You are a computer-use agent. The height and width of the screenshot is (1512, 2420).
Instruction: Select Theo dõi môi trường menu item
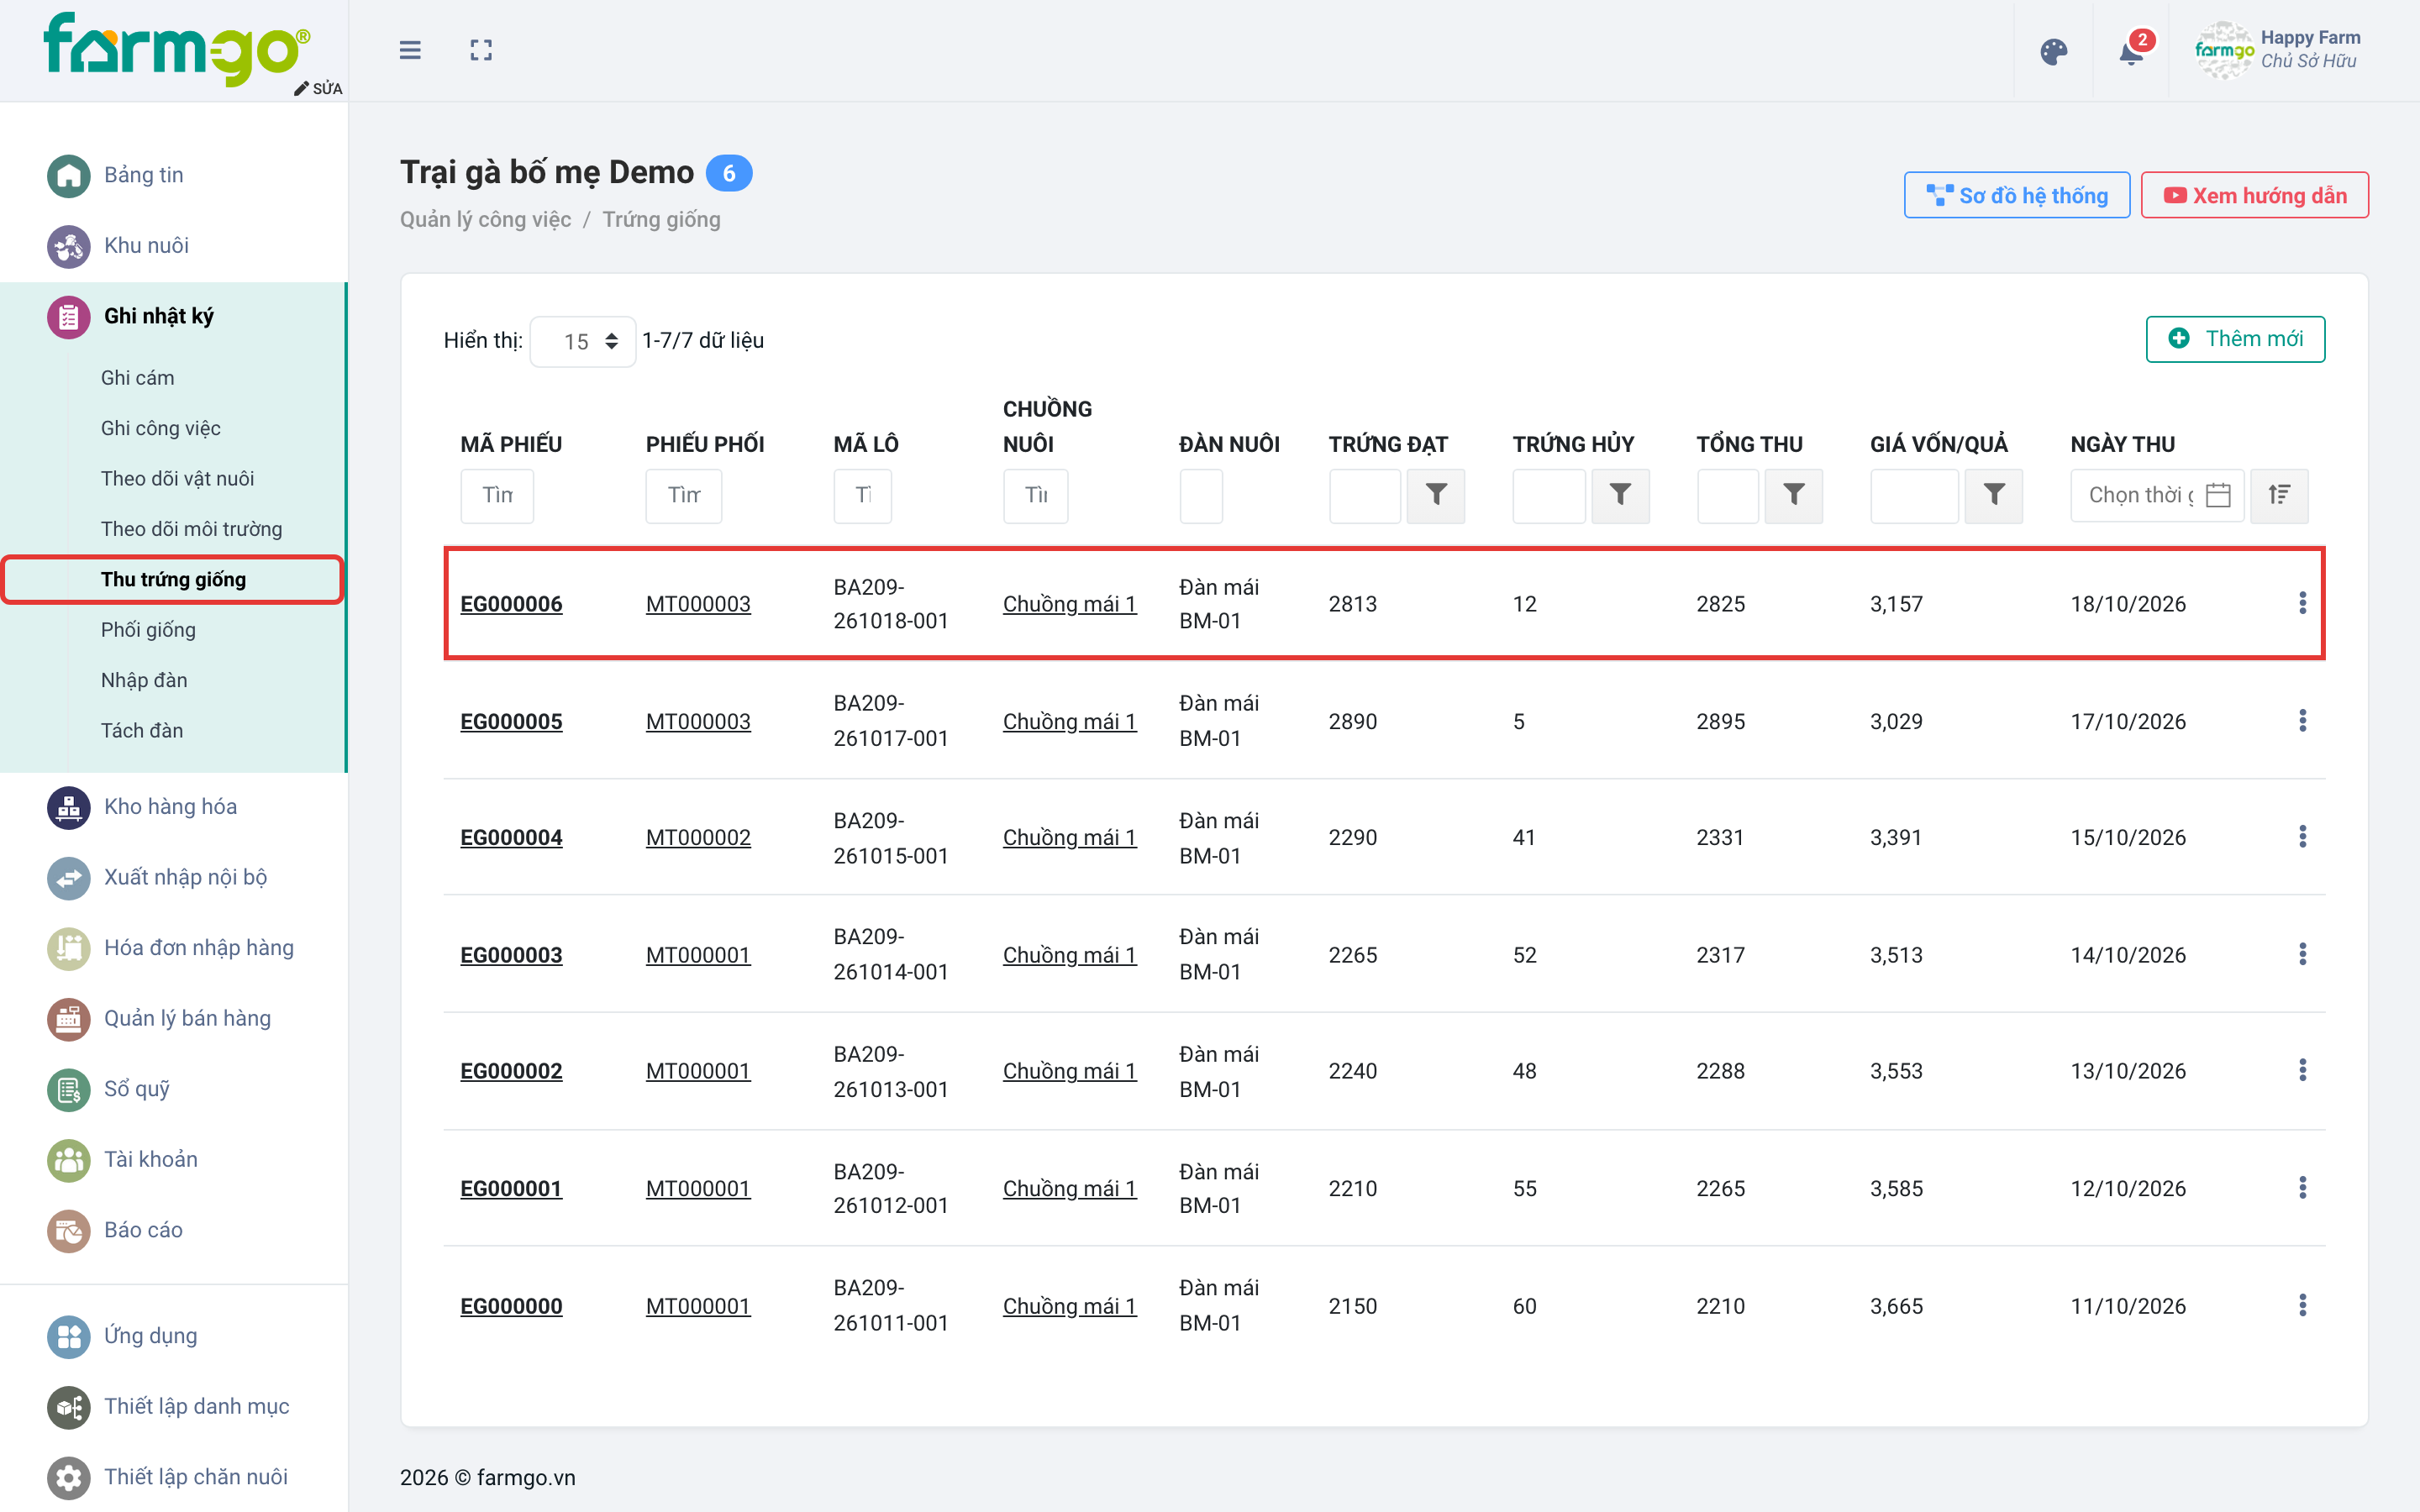coord(191,529)
